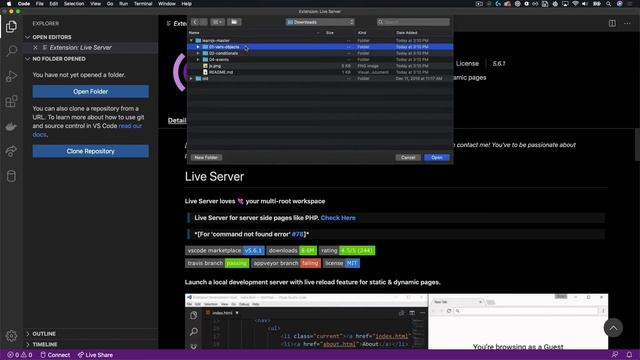The width and height of the screenshot is (640, 360).
Task: Click the travis branch passing badge
Action: [x=217, y=263]
